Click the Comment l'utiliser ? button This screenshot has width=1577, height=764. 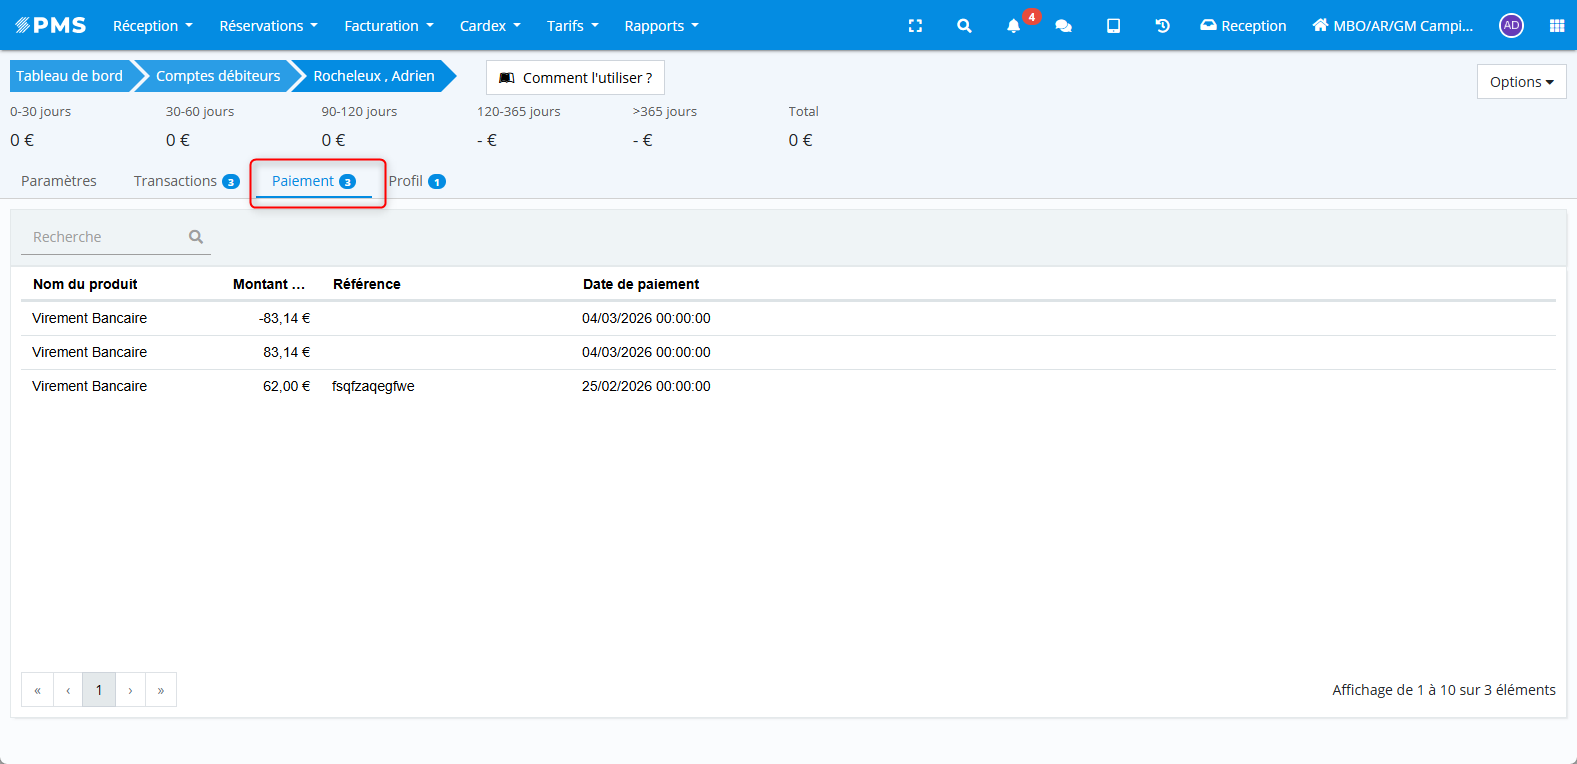point(575,78)
